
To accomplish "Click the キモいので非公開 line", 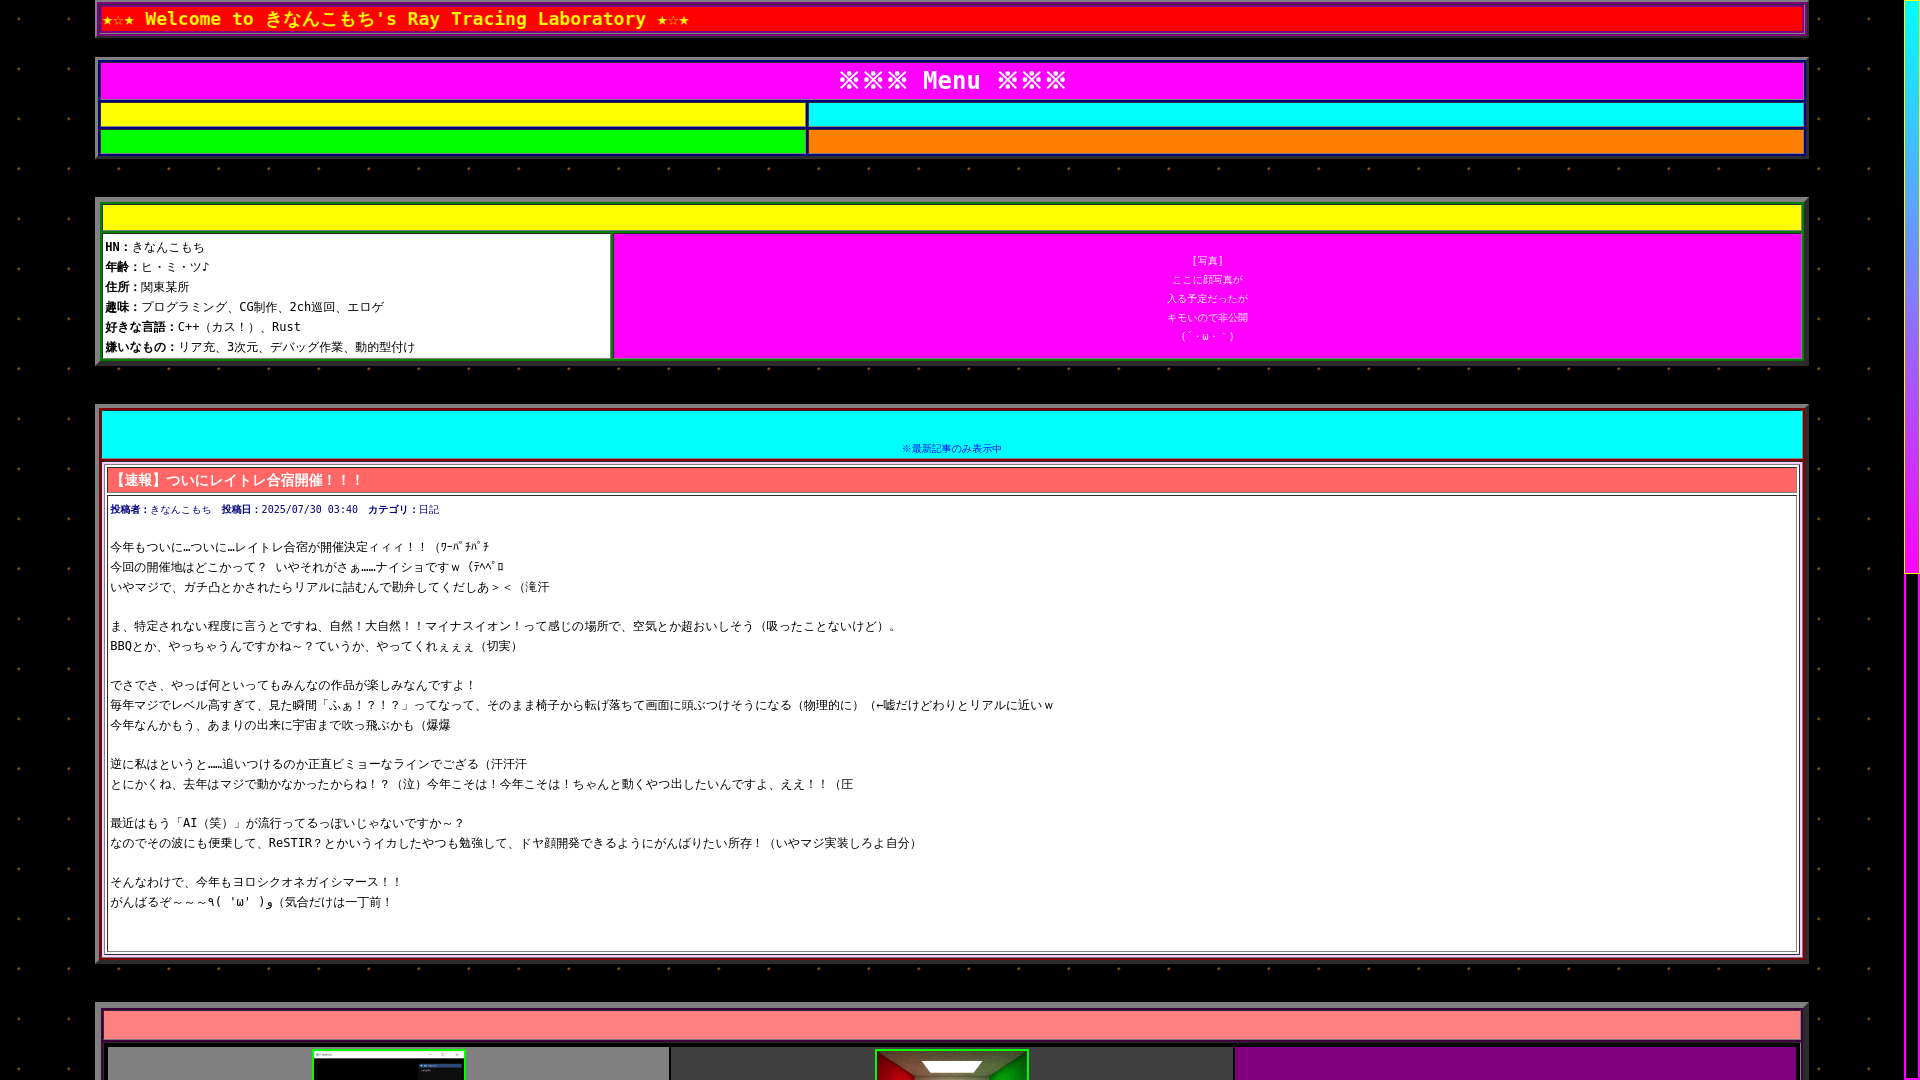I will coord(1208,318).
